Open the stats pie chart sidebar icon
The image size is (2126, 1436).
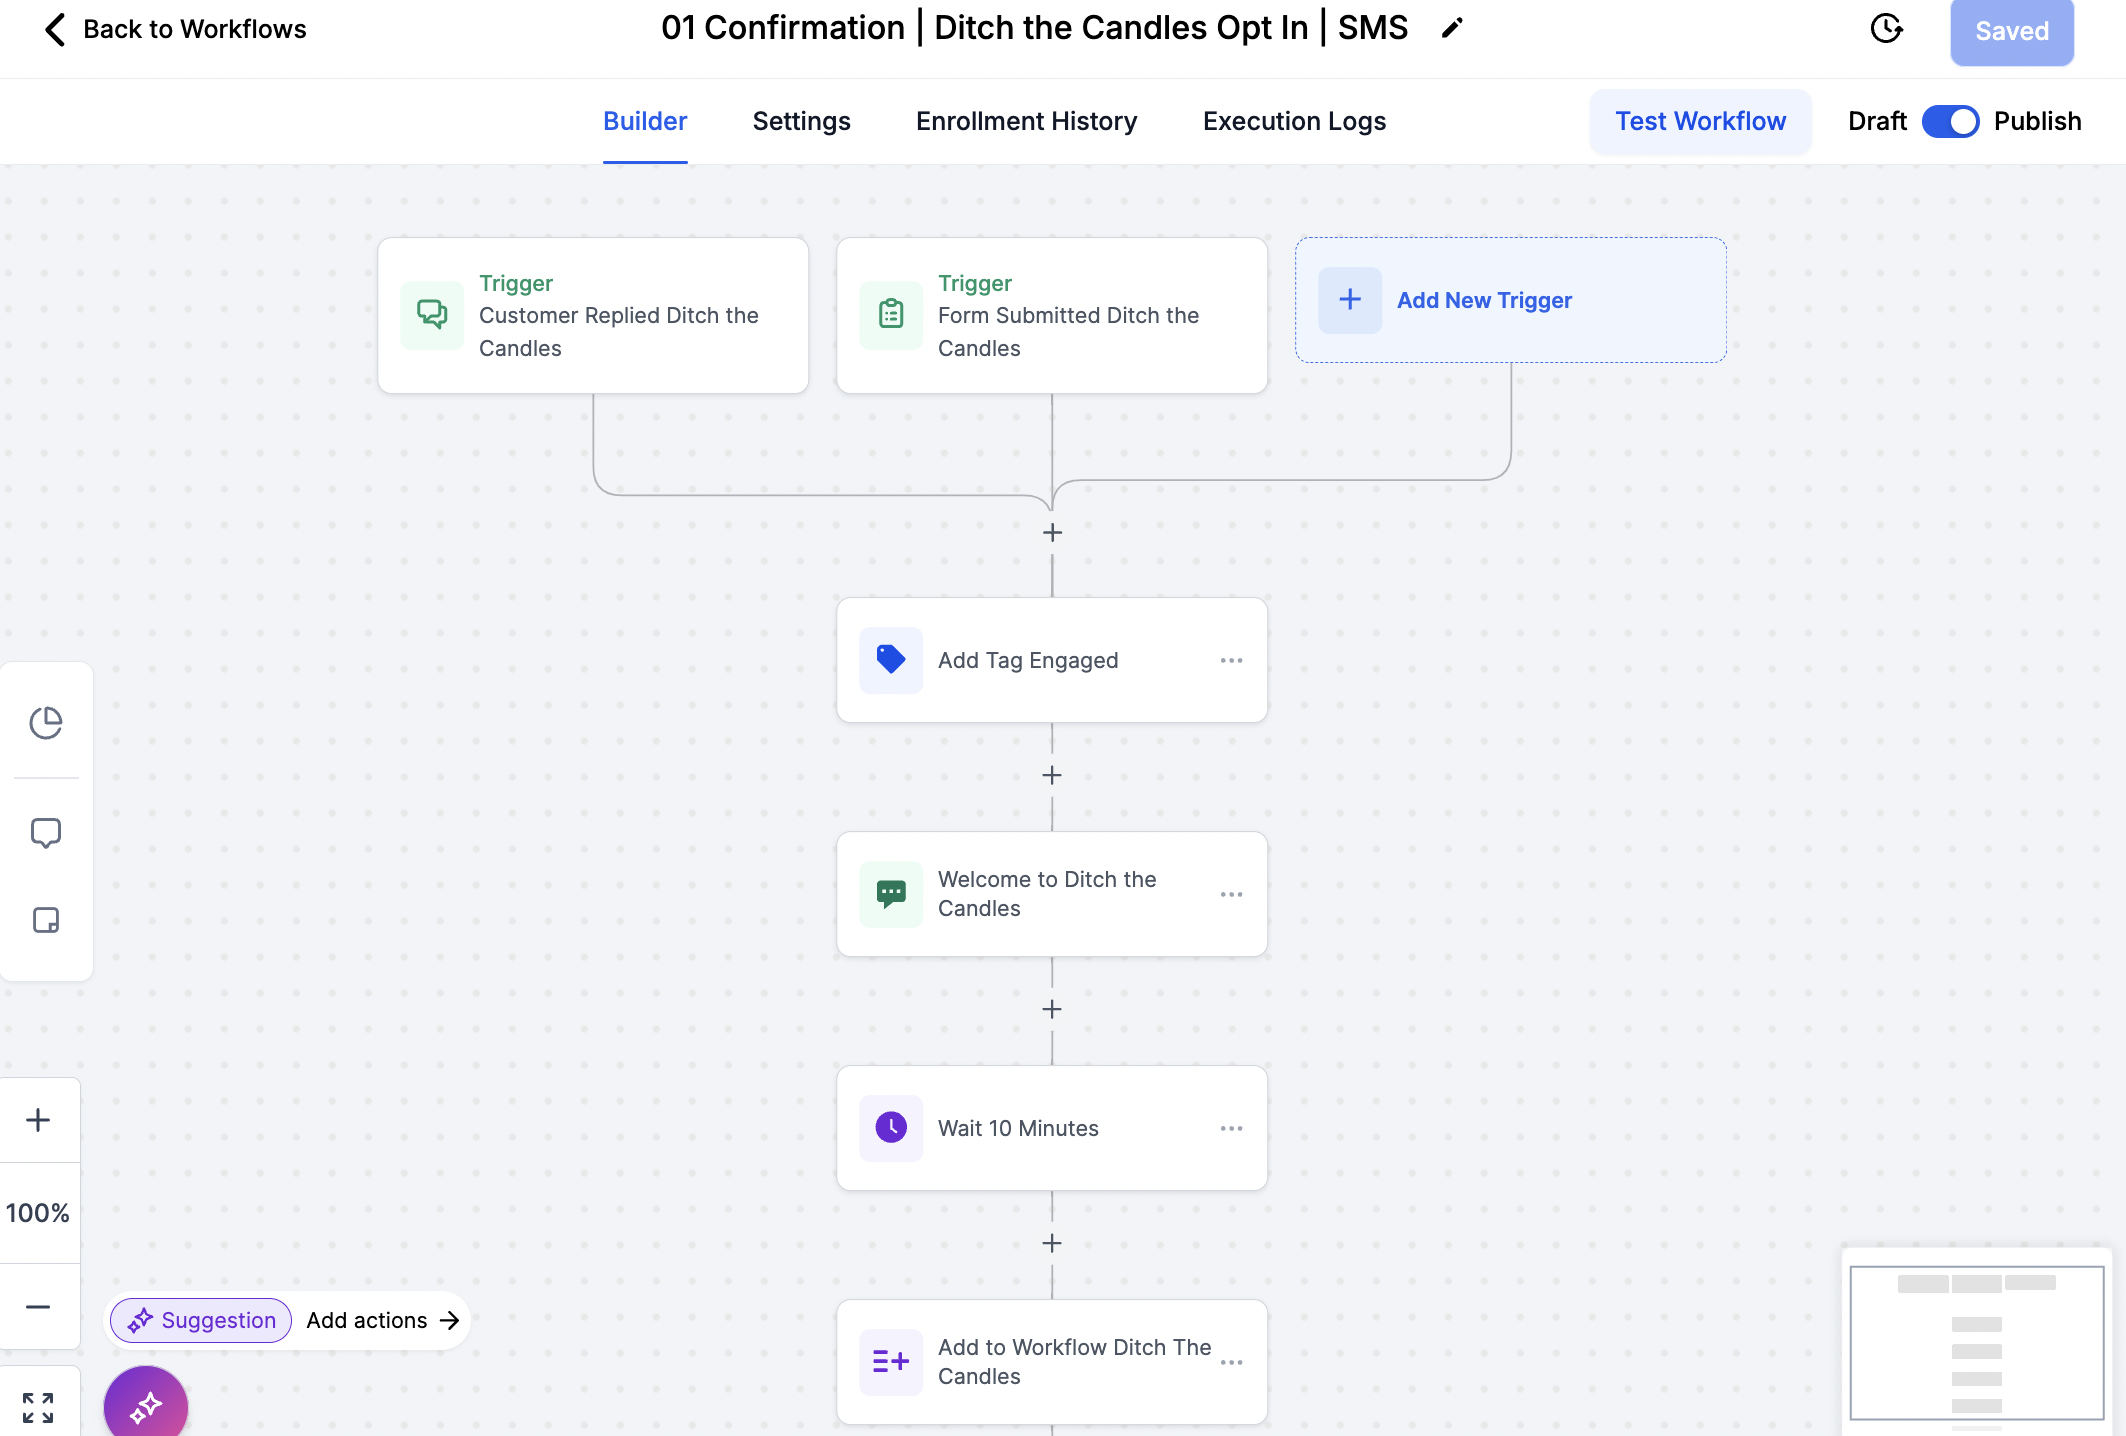point(46,722)
